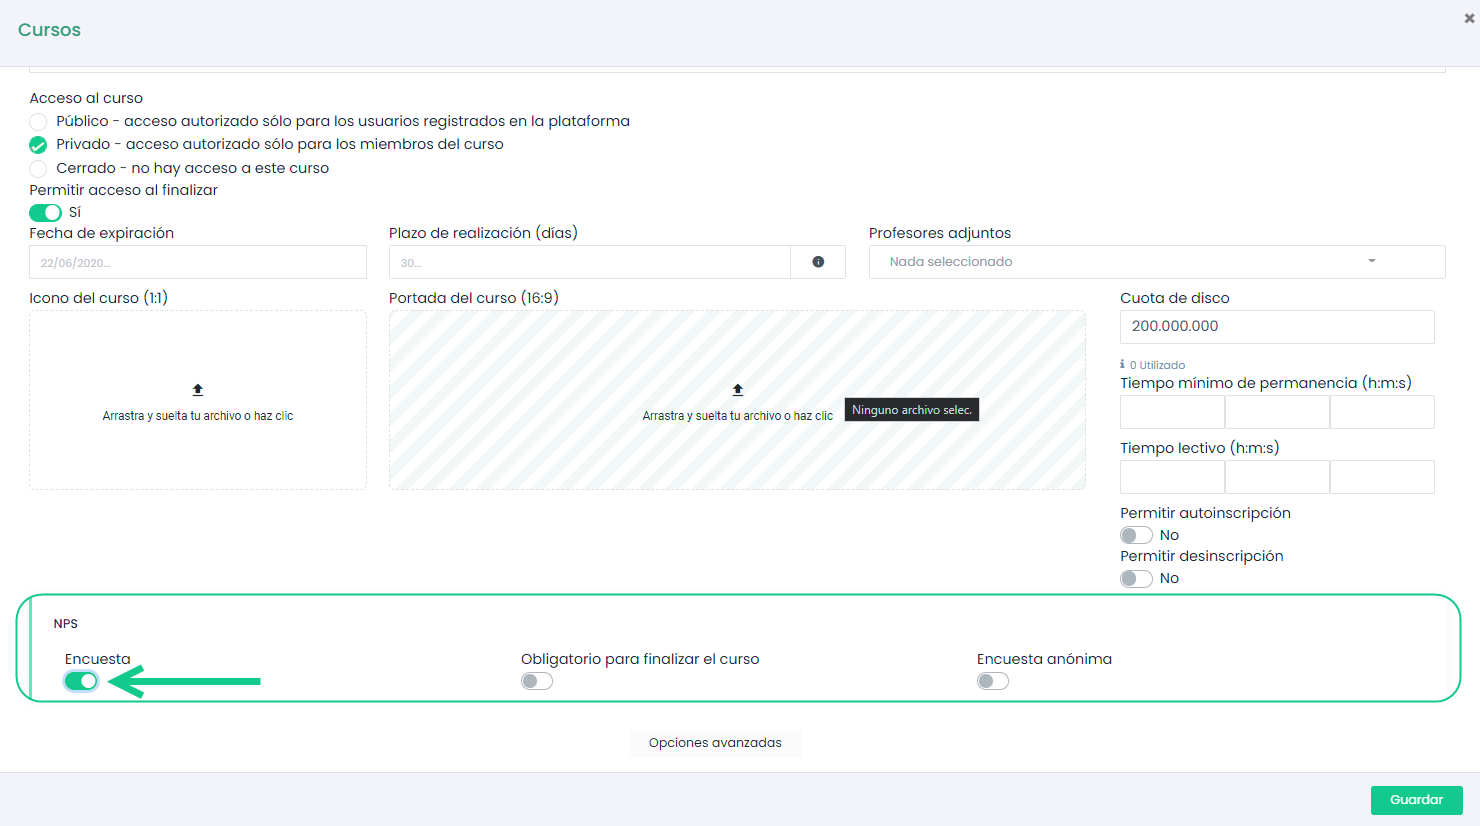Enable Obligatorio para finalizar el curso toggle
The width and height of the screenshot is (1480, 826).
coord(537,681)
